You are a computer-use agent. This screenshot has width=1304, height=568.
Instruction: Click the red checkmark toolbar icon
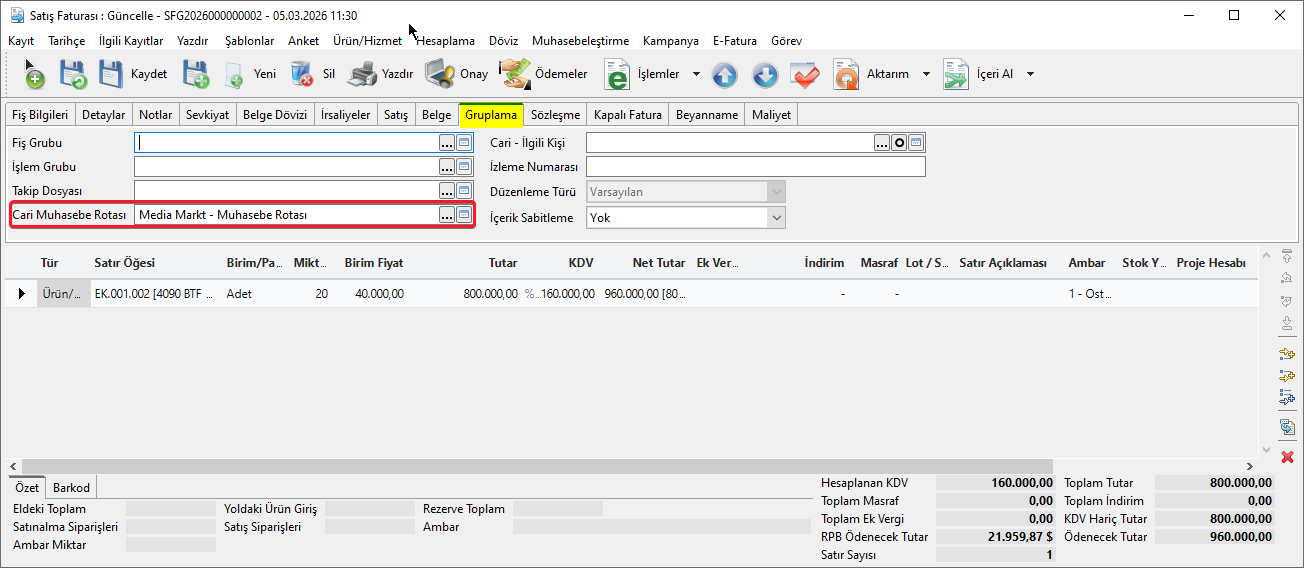point(804,75)
